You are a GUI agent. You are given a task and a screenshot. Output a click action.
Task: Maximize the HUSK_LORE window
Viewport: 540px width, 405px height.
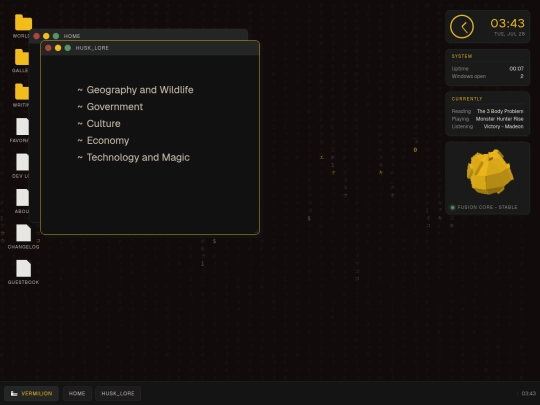pyautogui.click(x=68, y=48)
